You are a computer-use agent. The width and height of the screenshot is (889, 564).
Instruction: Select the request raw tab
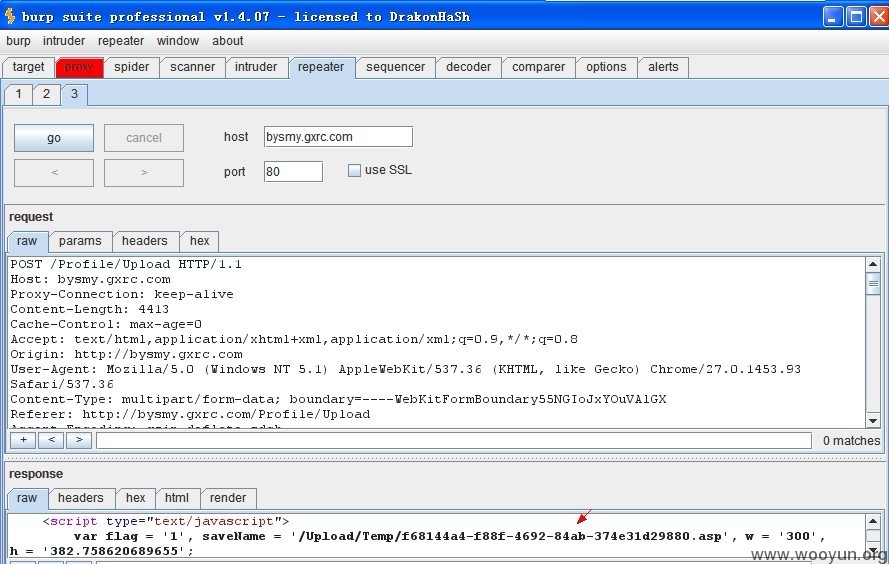pos(27,241)
